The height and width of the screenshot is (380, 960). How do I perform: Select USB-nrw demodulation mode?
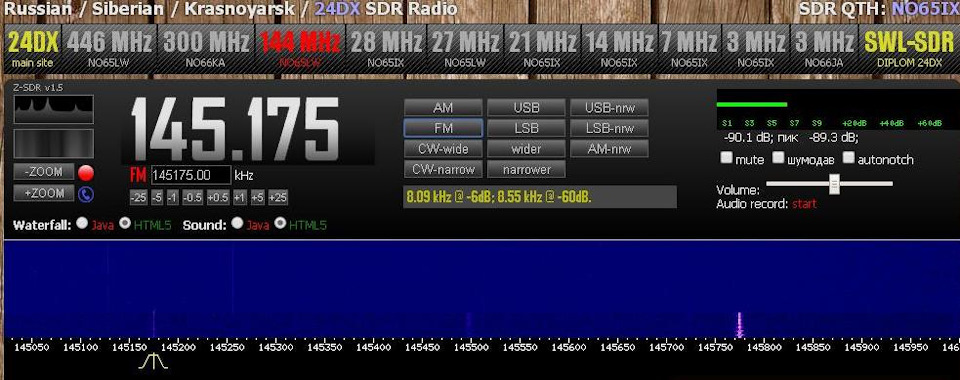(609, 108)
